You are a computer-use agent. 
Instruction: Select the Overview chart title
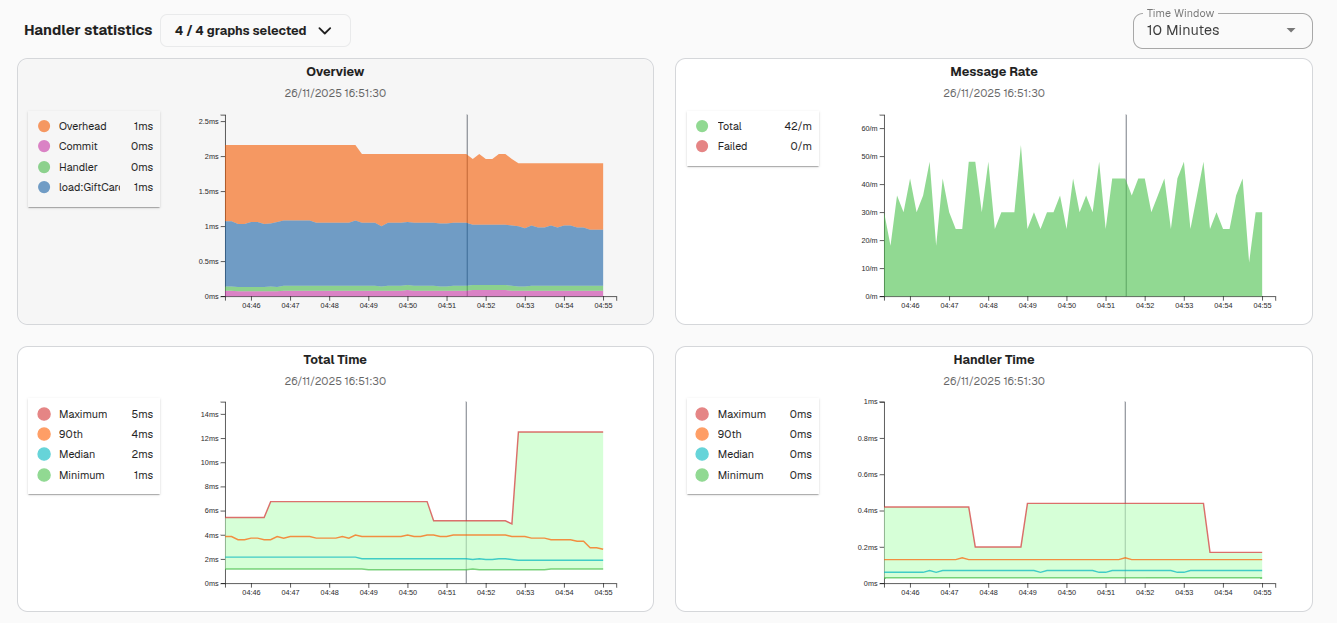coord(335,71)
